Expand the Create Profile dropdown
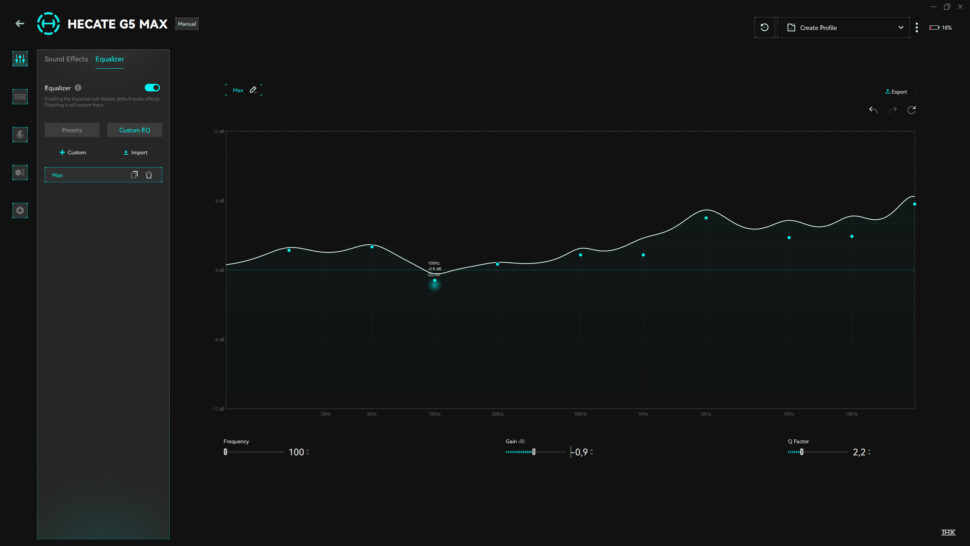The width and height of the screenshot is (970, 546). pos(843,28)
